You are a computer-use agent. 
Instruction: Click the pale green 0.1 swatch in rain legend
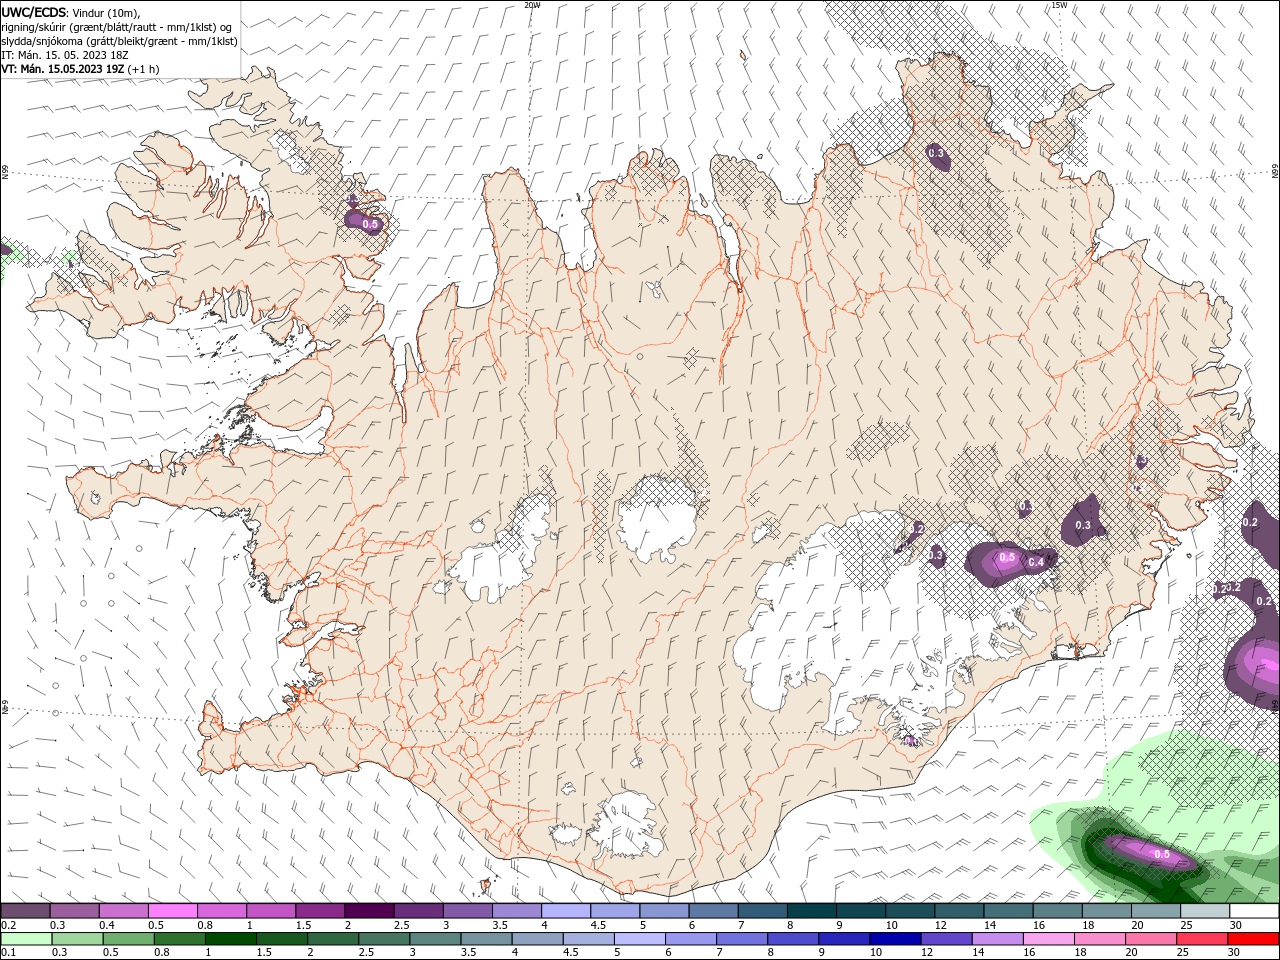click(x=25, y=939)
